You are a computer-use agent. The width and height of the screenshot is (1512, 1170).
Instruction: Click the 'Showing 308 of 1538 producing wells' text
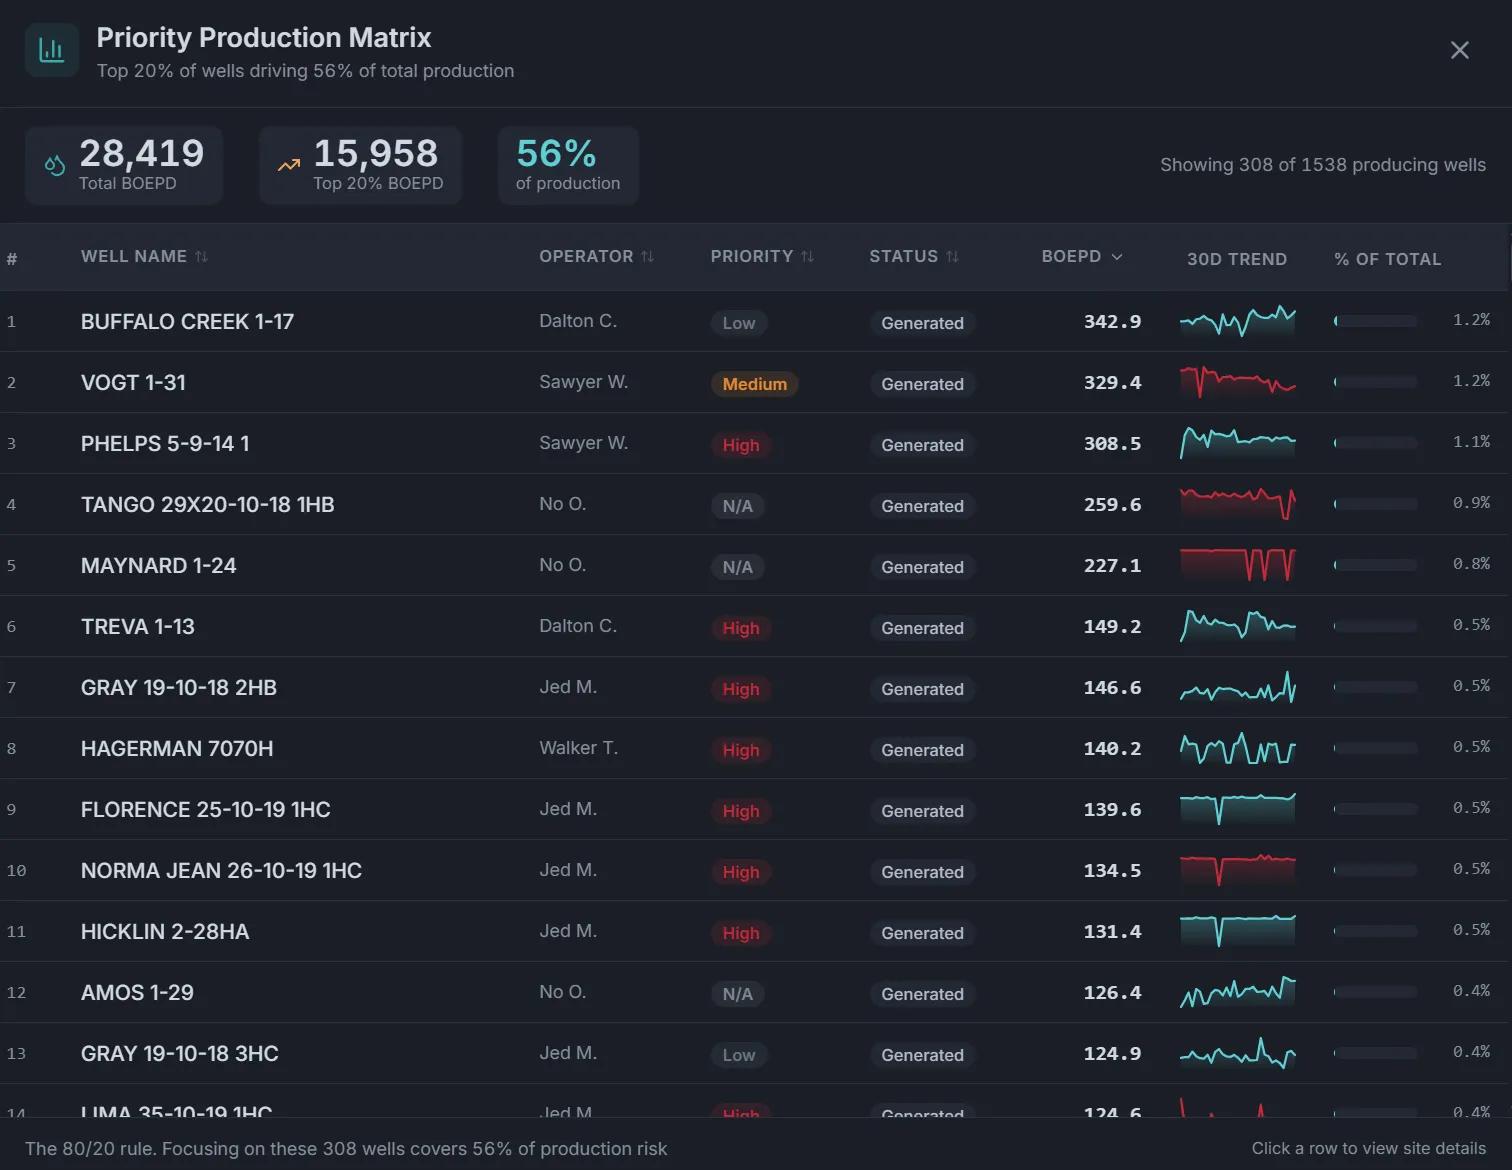1322,165
